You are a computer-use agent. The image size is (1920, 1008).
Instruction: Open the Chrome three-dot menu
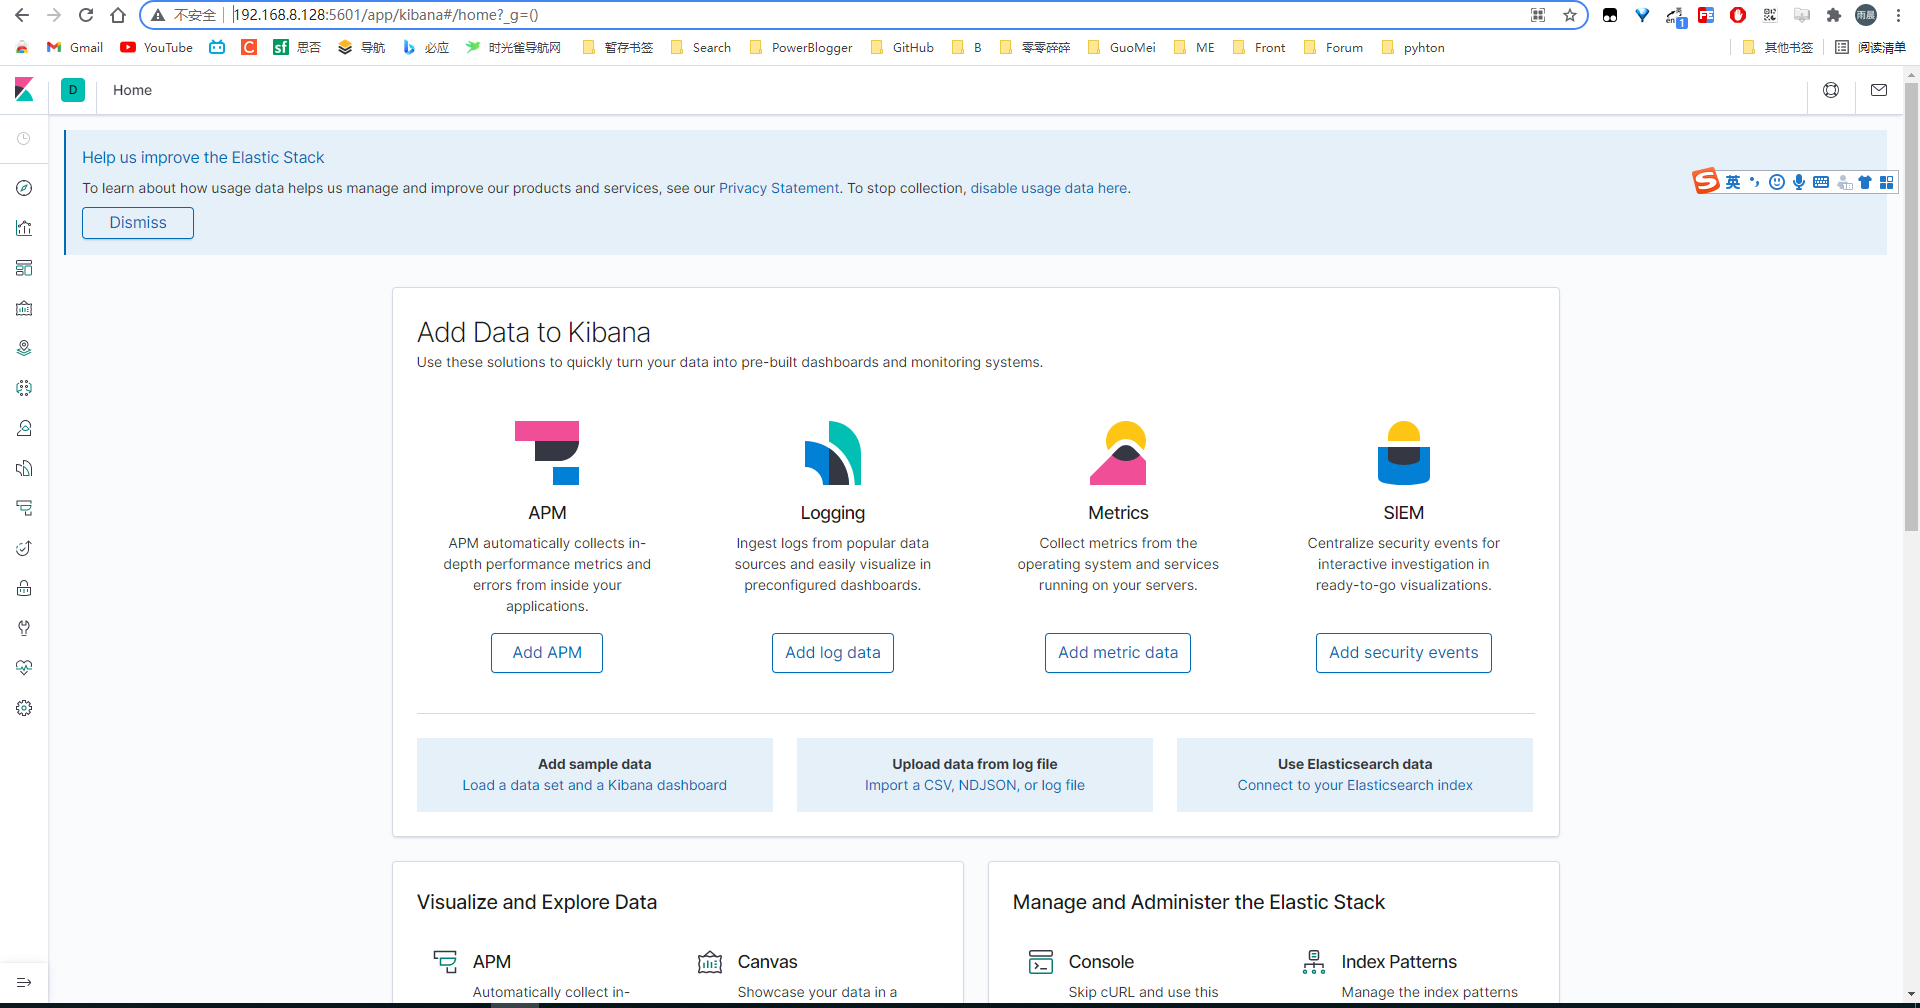[1898, 15]
